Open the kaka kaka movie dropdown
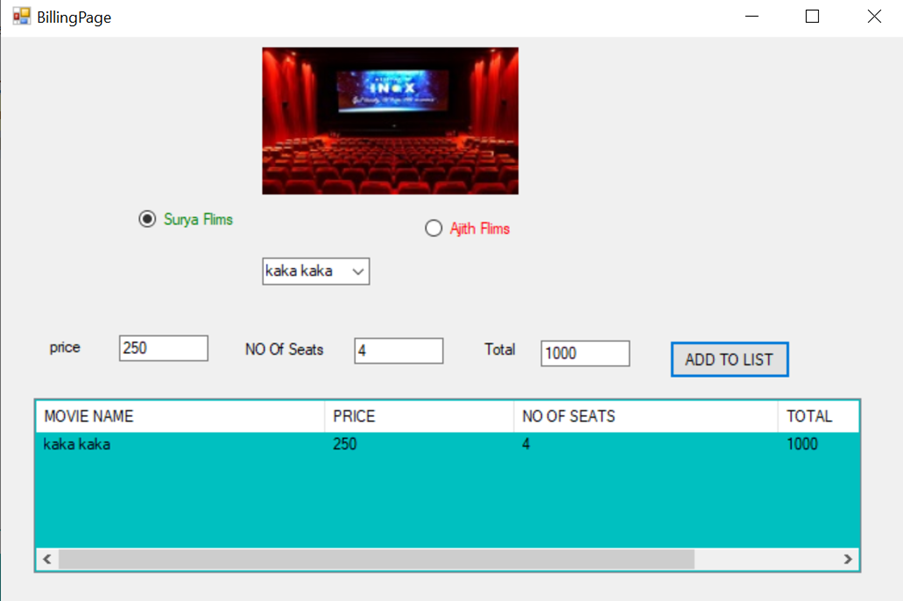Viewport: 903px width, 601px height. 316,271
